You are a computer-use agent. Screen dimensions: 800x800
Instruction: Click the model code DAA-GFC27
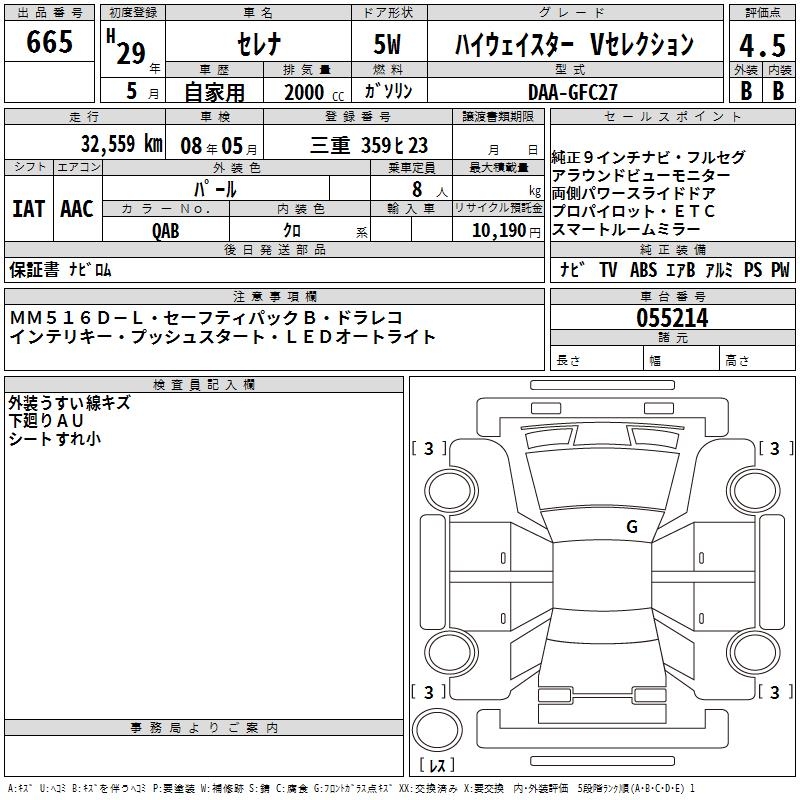pos(572,92)
